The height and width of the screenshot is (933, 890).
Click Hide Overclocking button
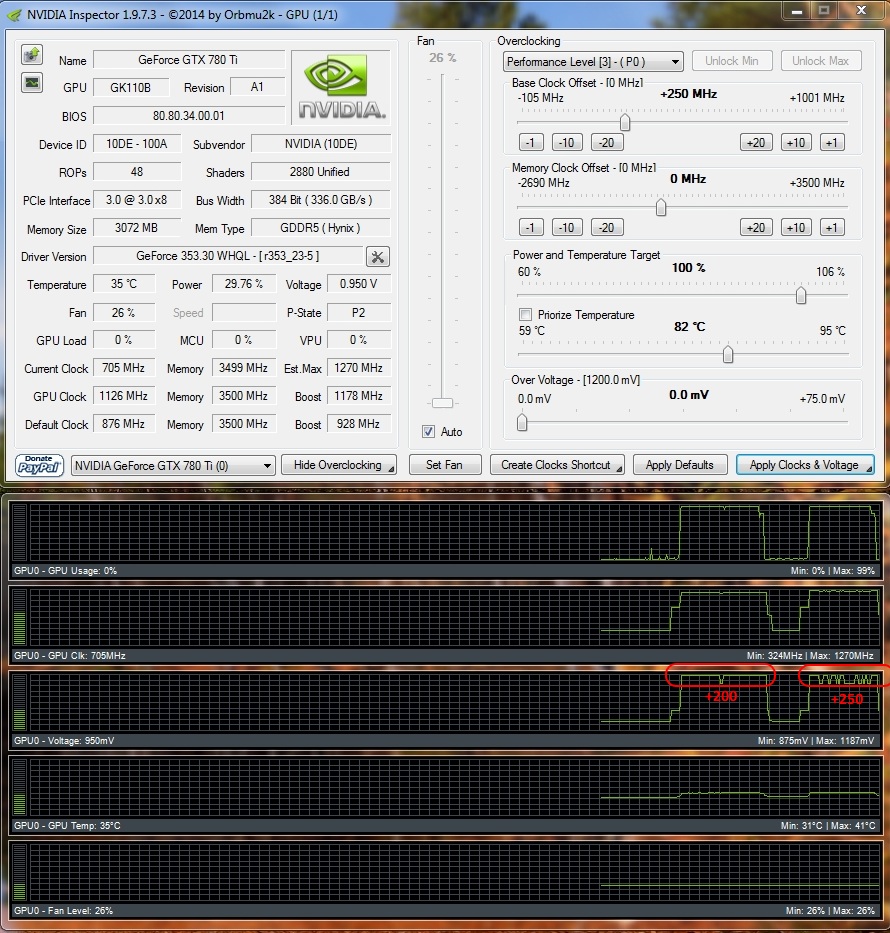[x=339, y=465]
